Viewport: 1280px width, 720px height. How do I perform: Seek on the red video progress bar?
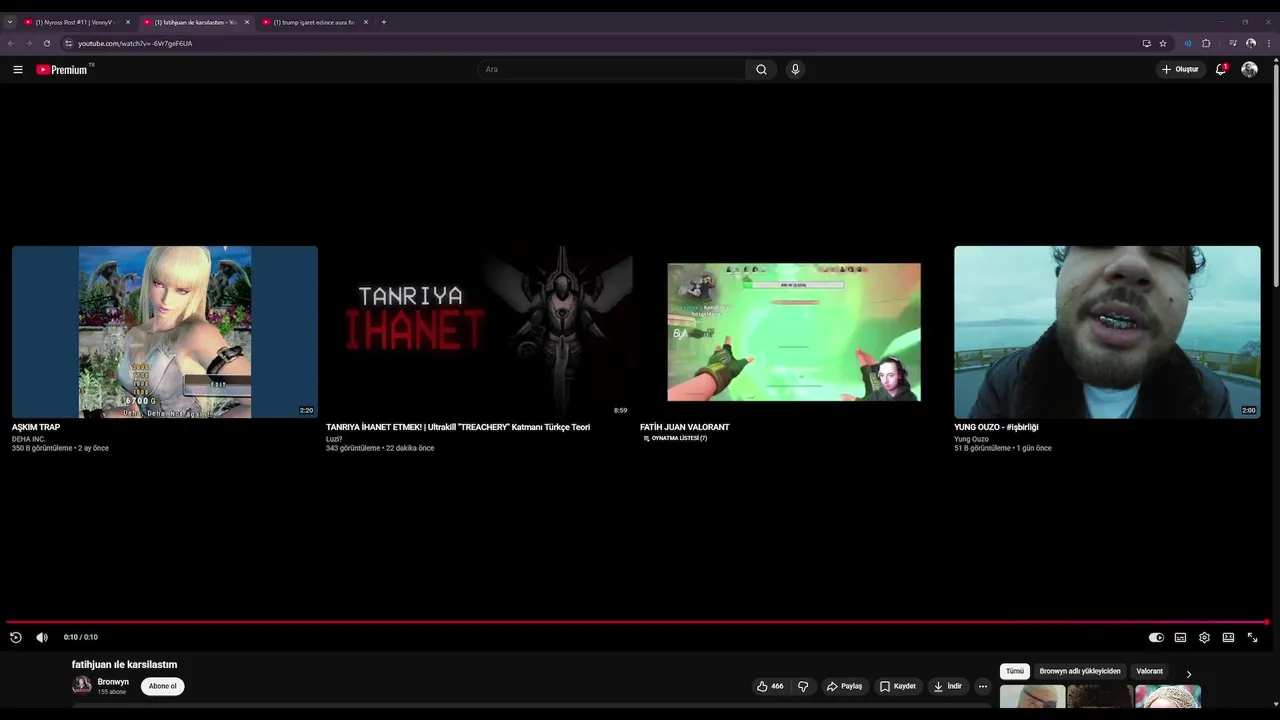(636, 622)
